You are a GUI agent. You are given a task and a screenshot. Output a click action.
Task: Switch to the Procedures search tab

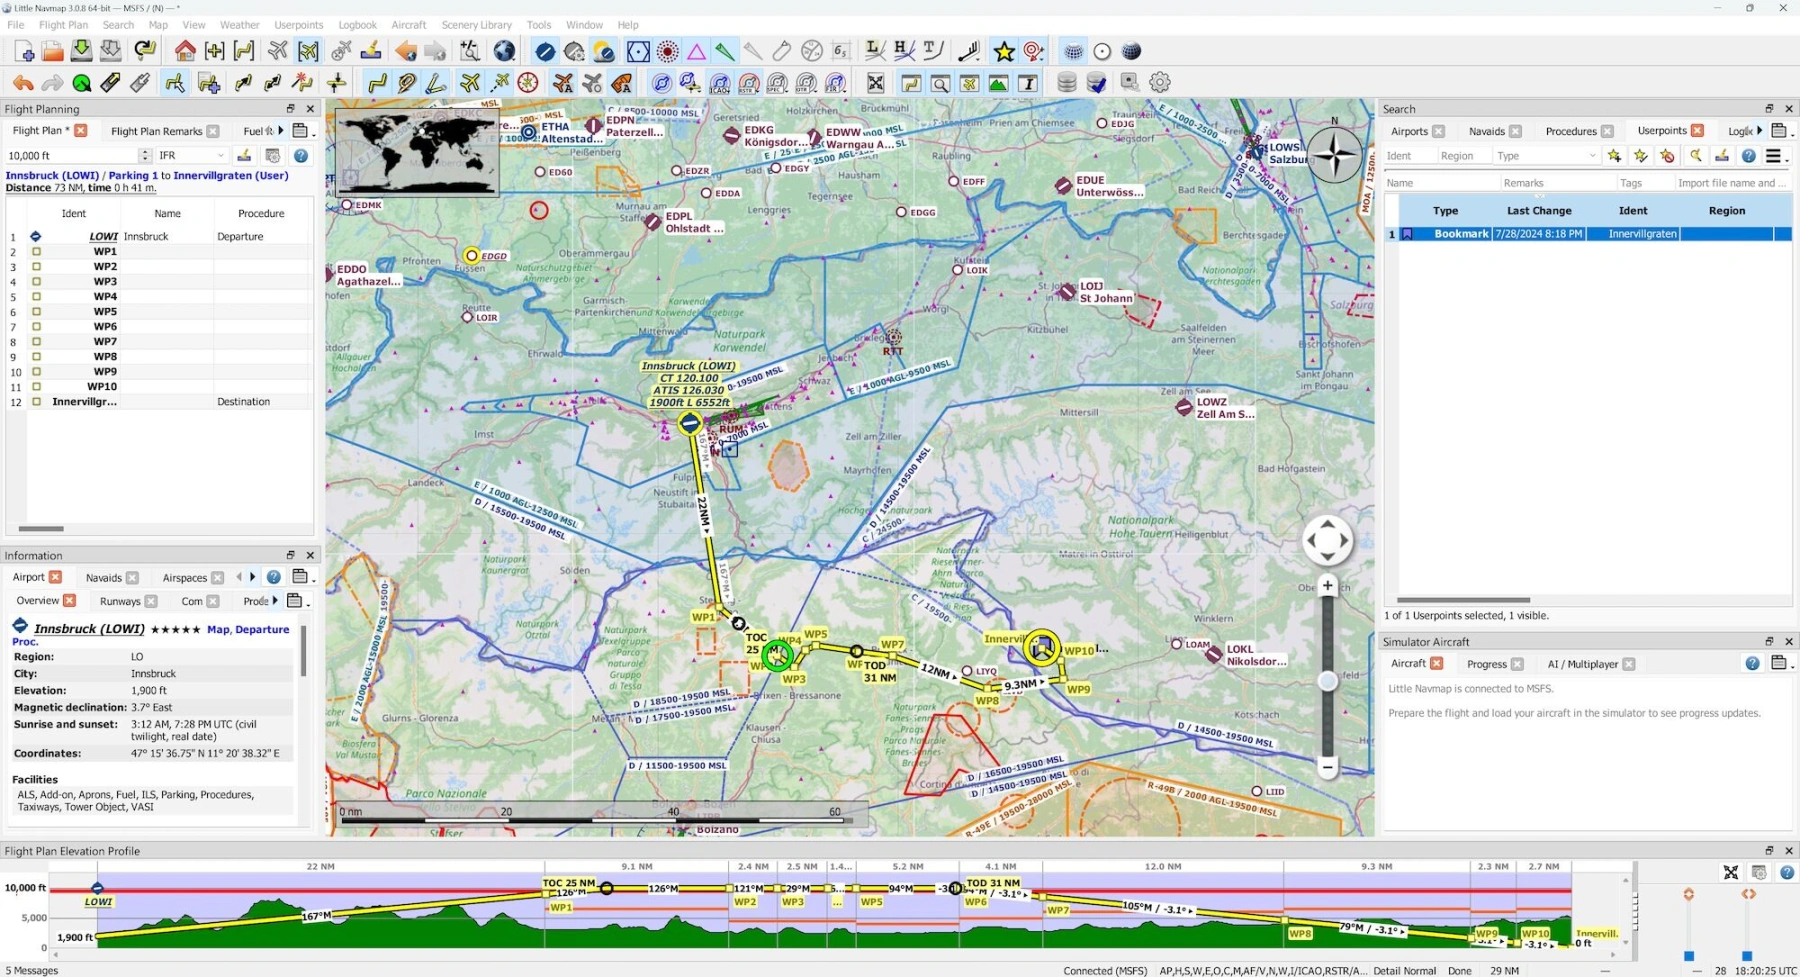pos(1570,131)
